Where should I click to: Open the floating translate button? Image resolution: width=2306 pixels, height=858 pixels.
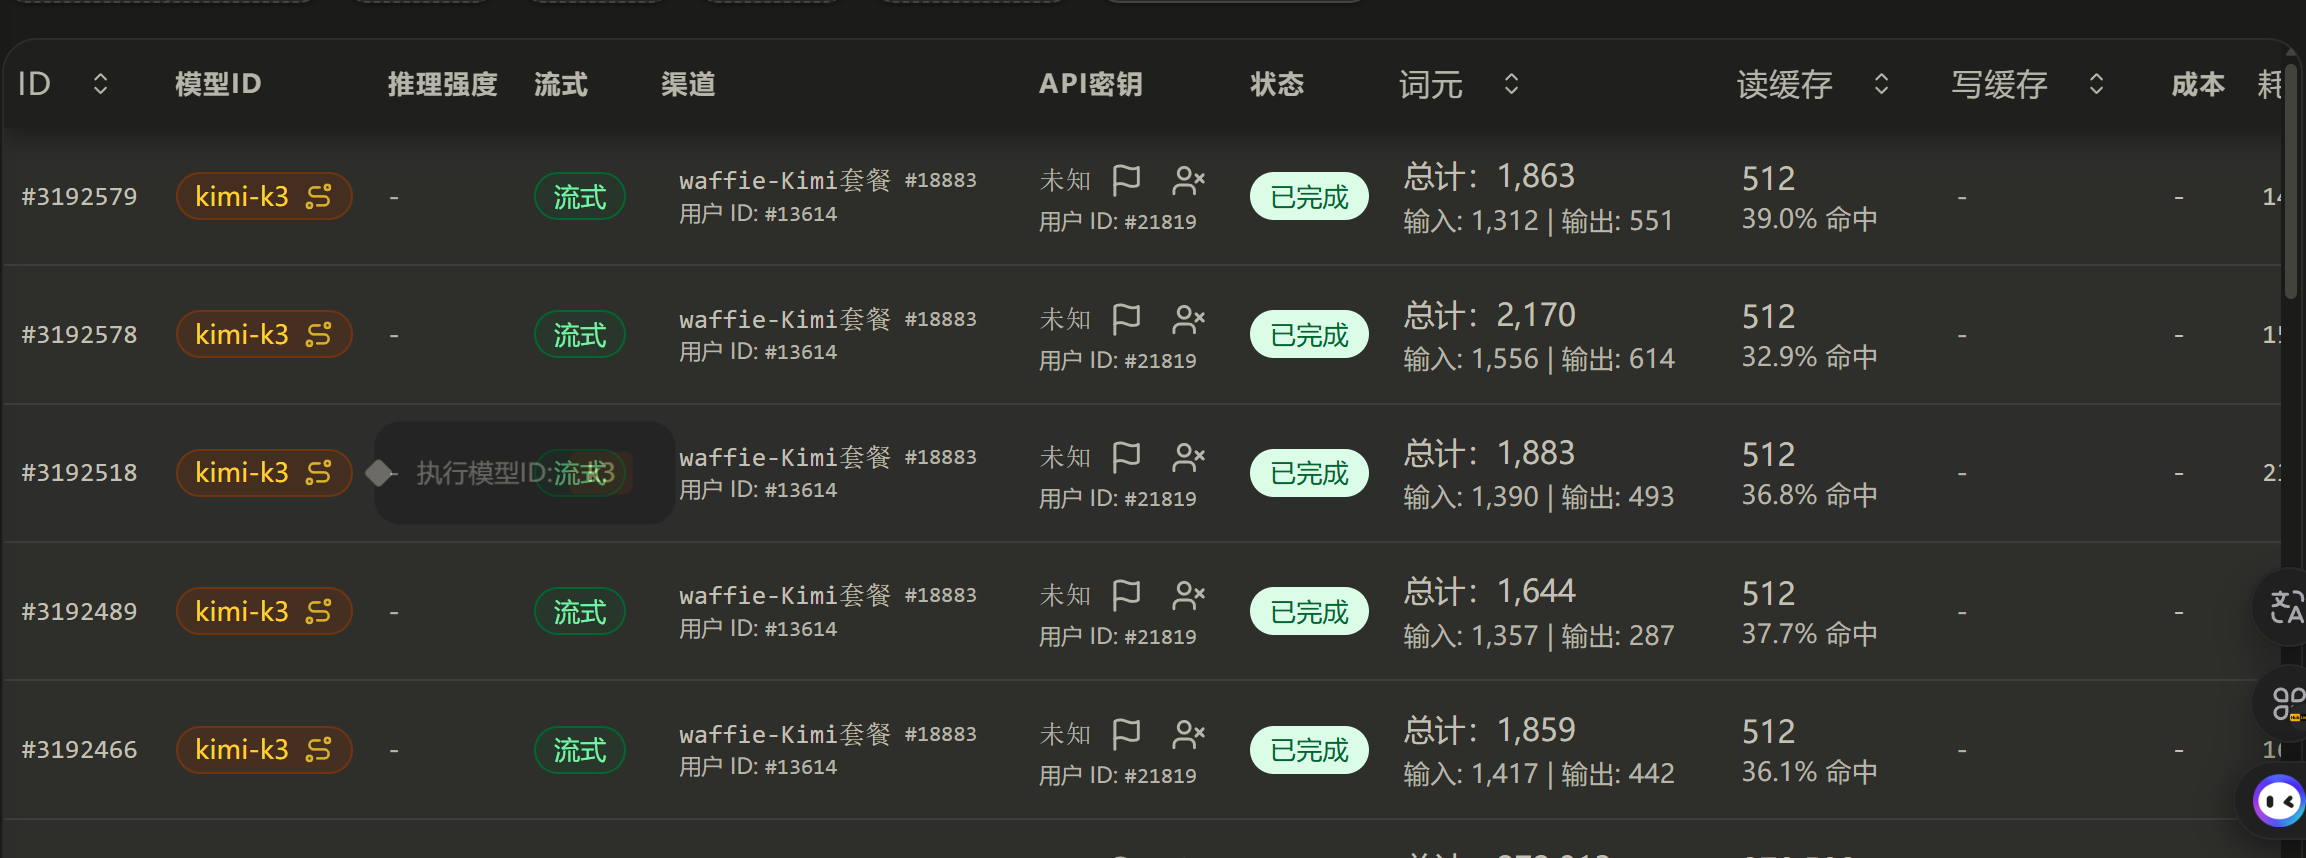[x=2283, y=607]
